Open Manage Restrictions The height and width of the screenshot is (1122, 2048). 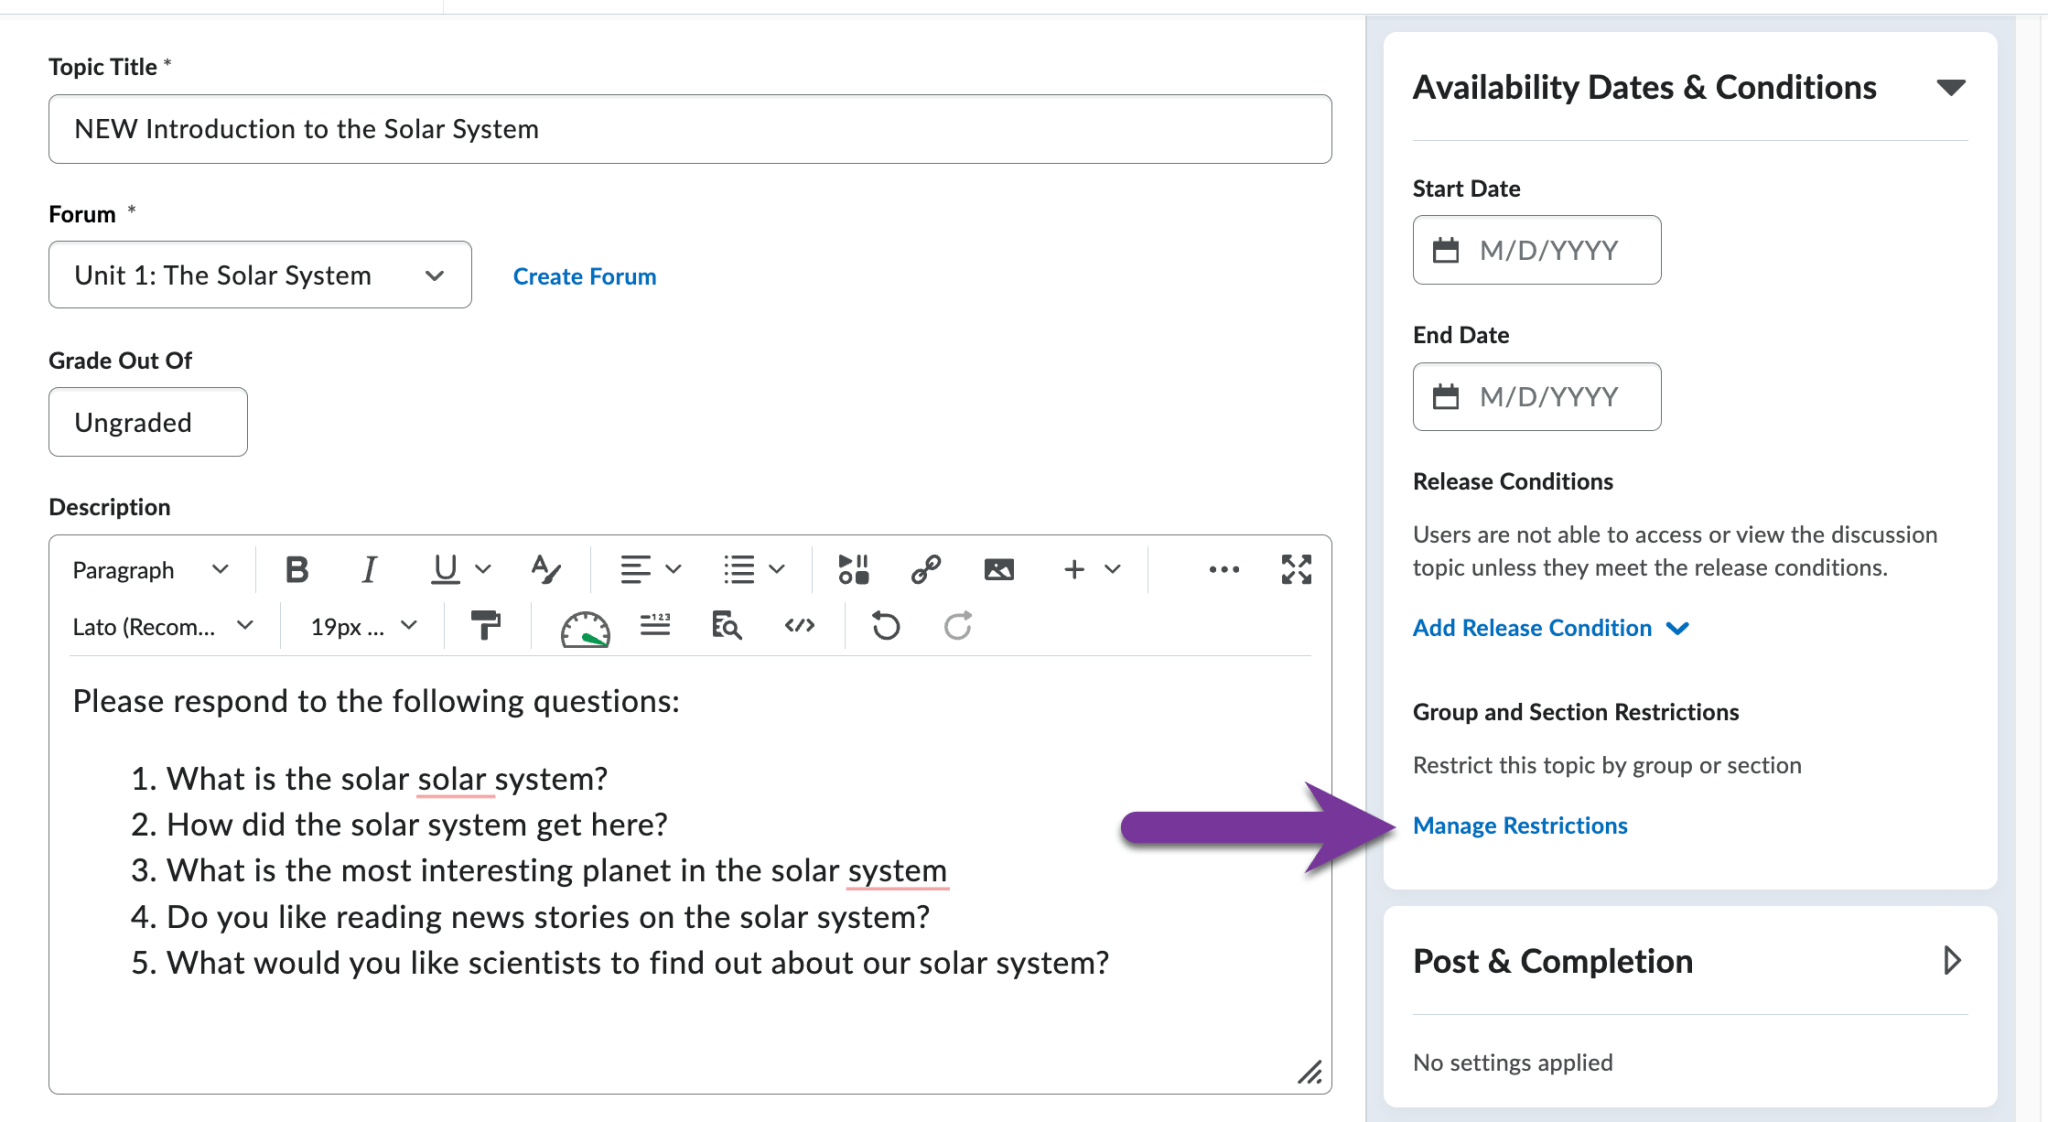[1520, 825]
